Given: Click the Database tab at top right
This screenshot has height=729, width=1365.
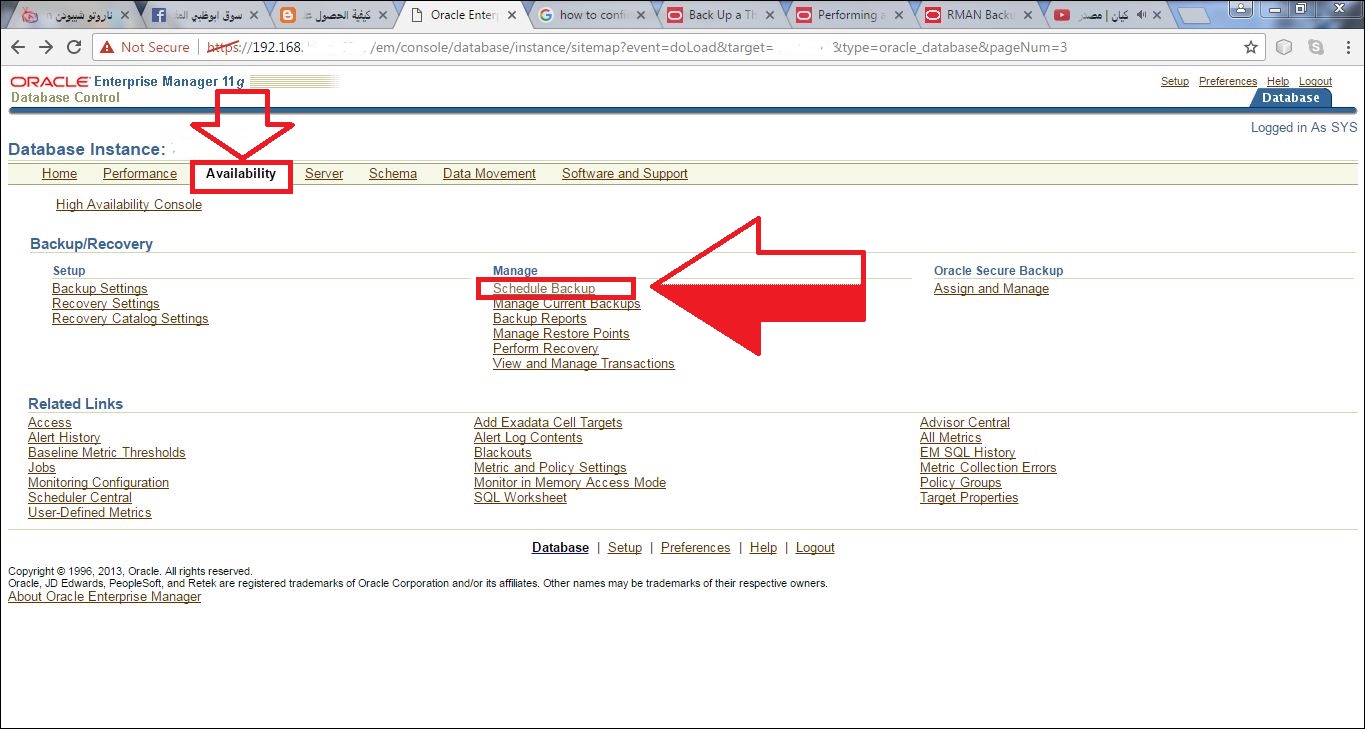Looking at the screenshot, I should click(1291, 98).
